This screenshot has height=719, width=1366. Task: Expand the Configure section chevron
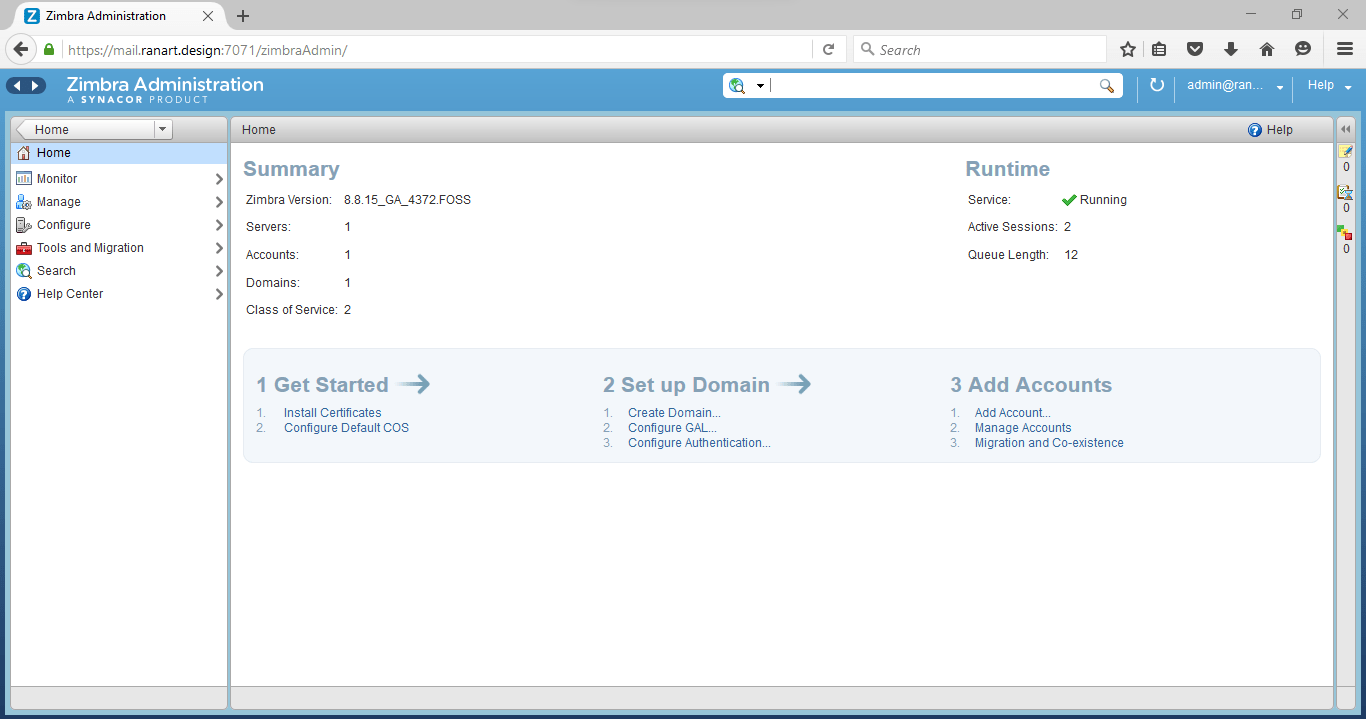pyautogui.click(x=219, y=225)
